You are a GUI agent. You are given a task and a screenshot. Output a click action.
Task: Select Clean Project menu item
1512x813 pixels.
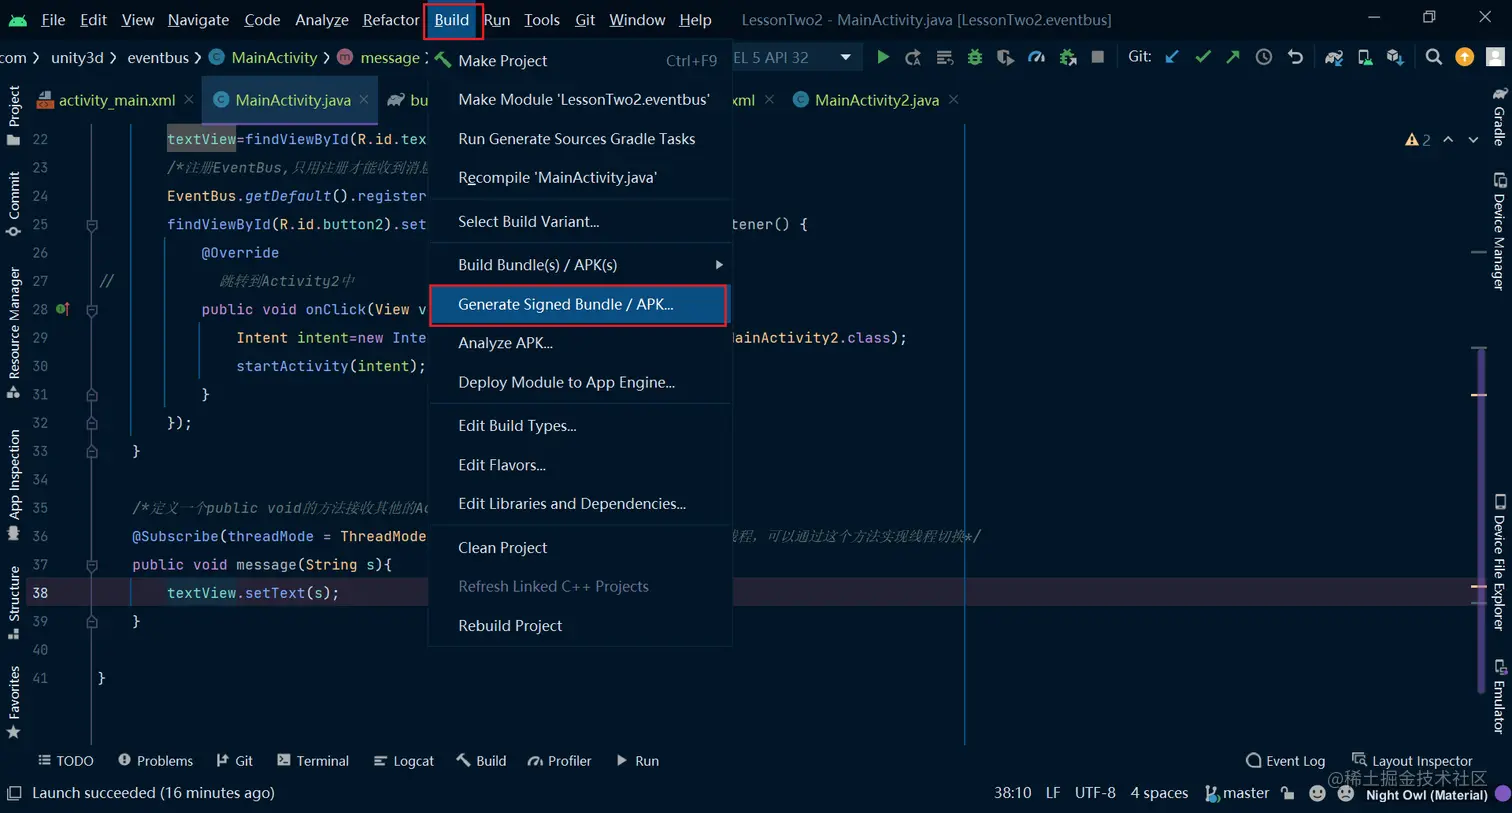tap(580, 548)
